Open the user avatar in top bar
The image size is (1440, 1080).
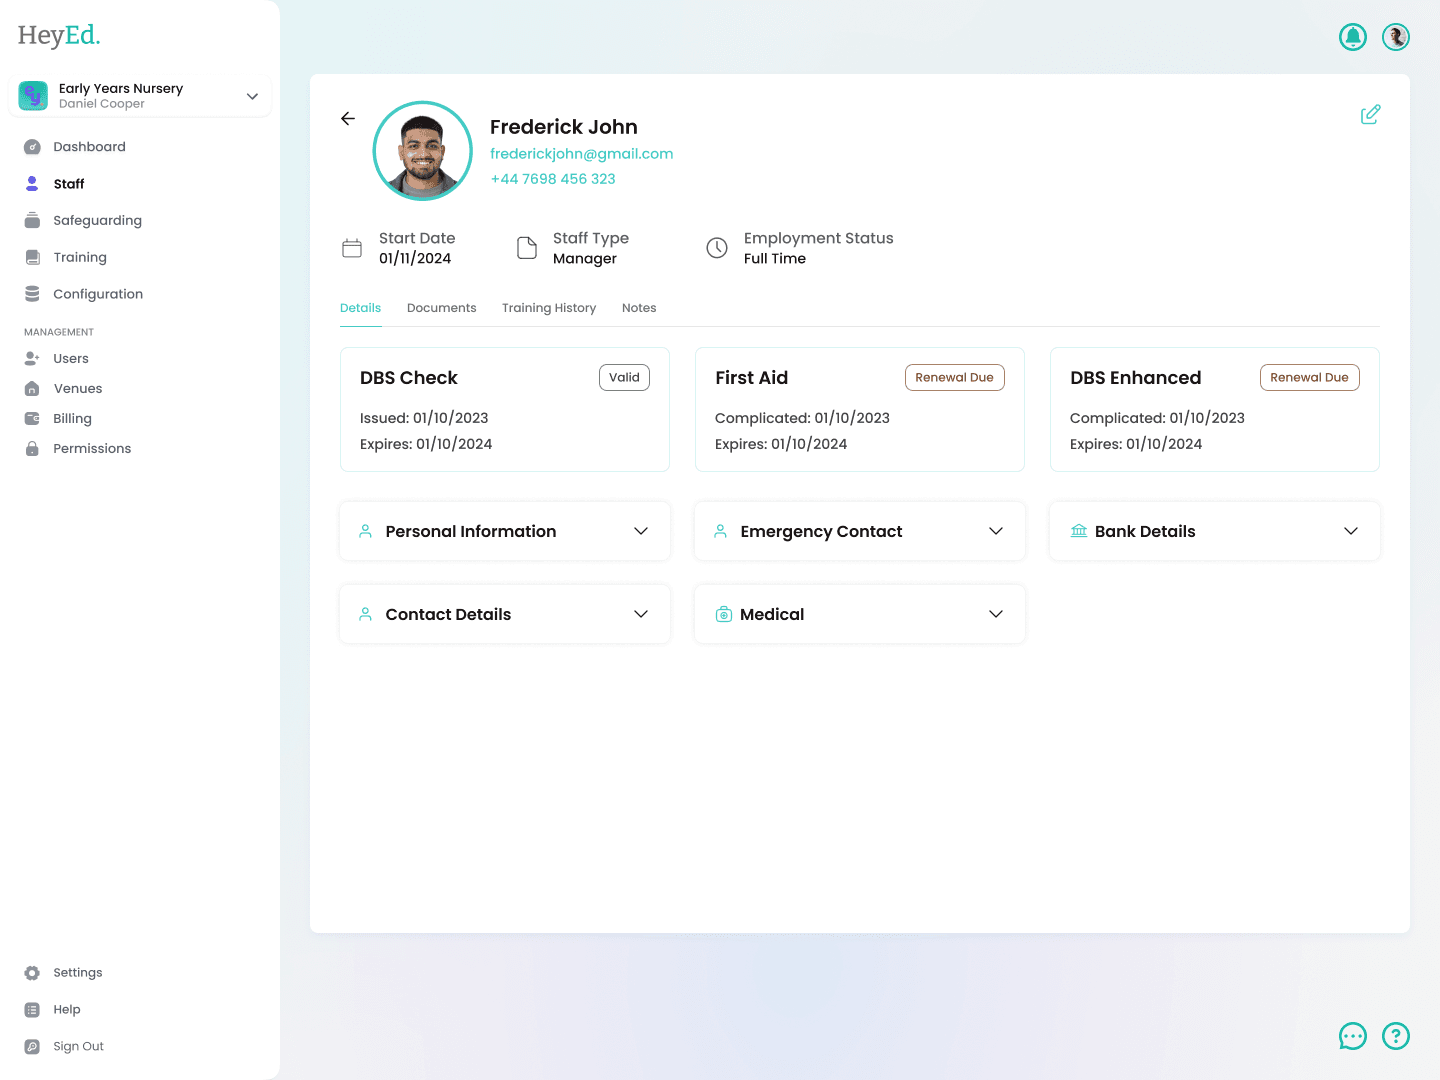(1395, 37)
